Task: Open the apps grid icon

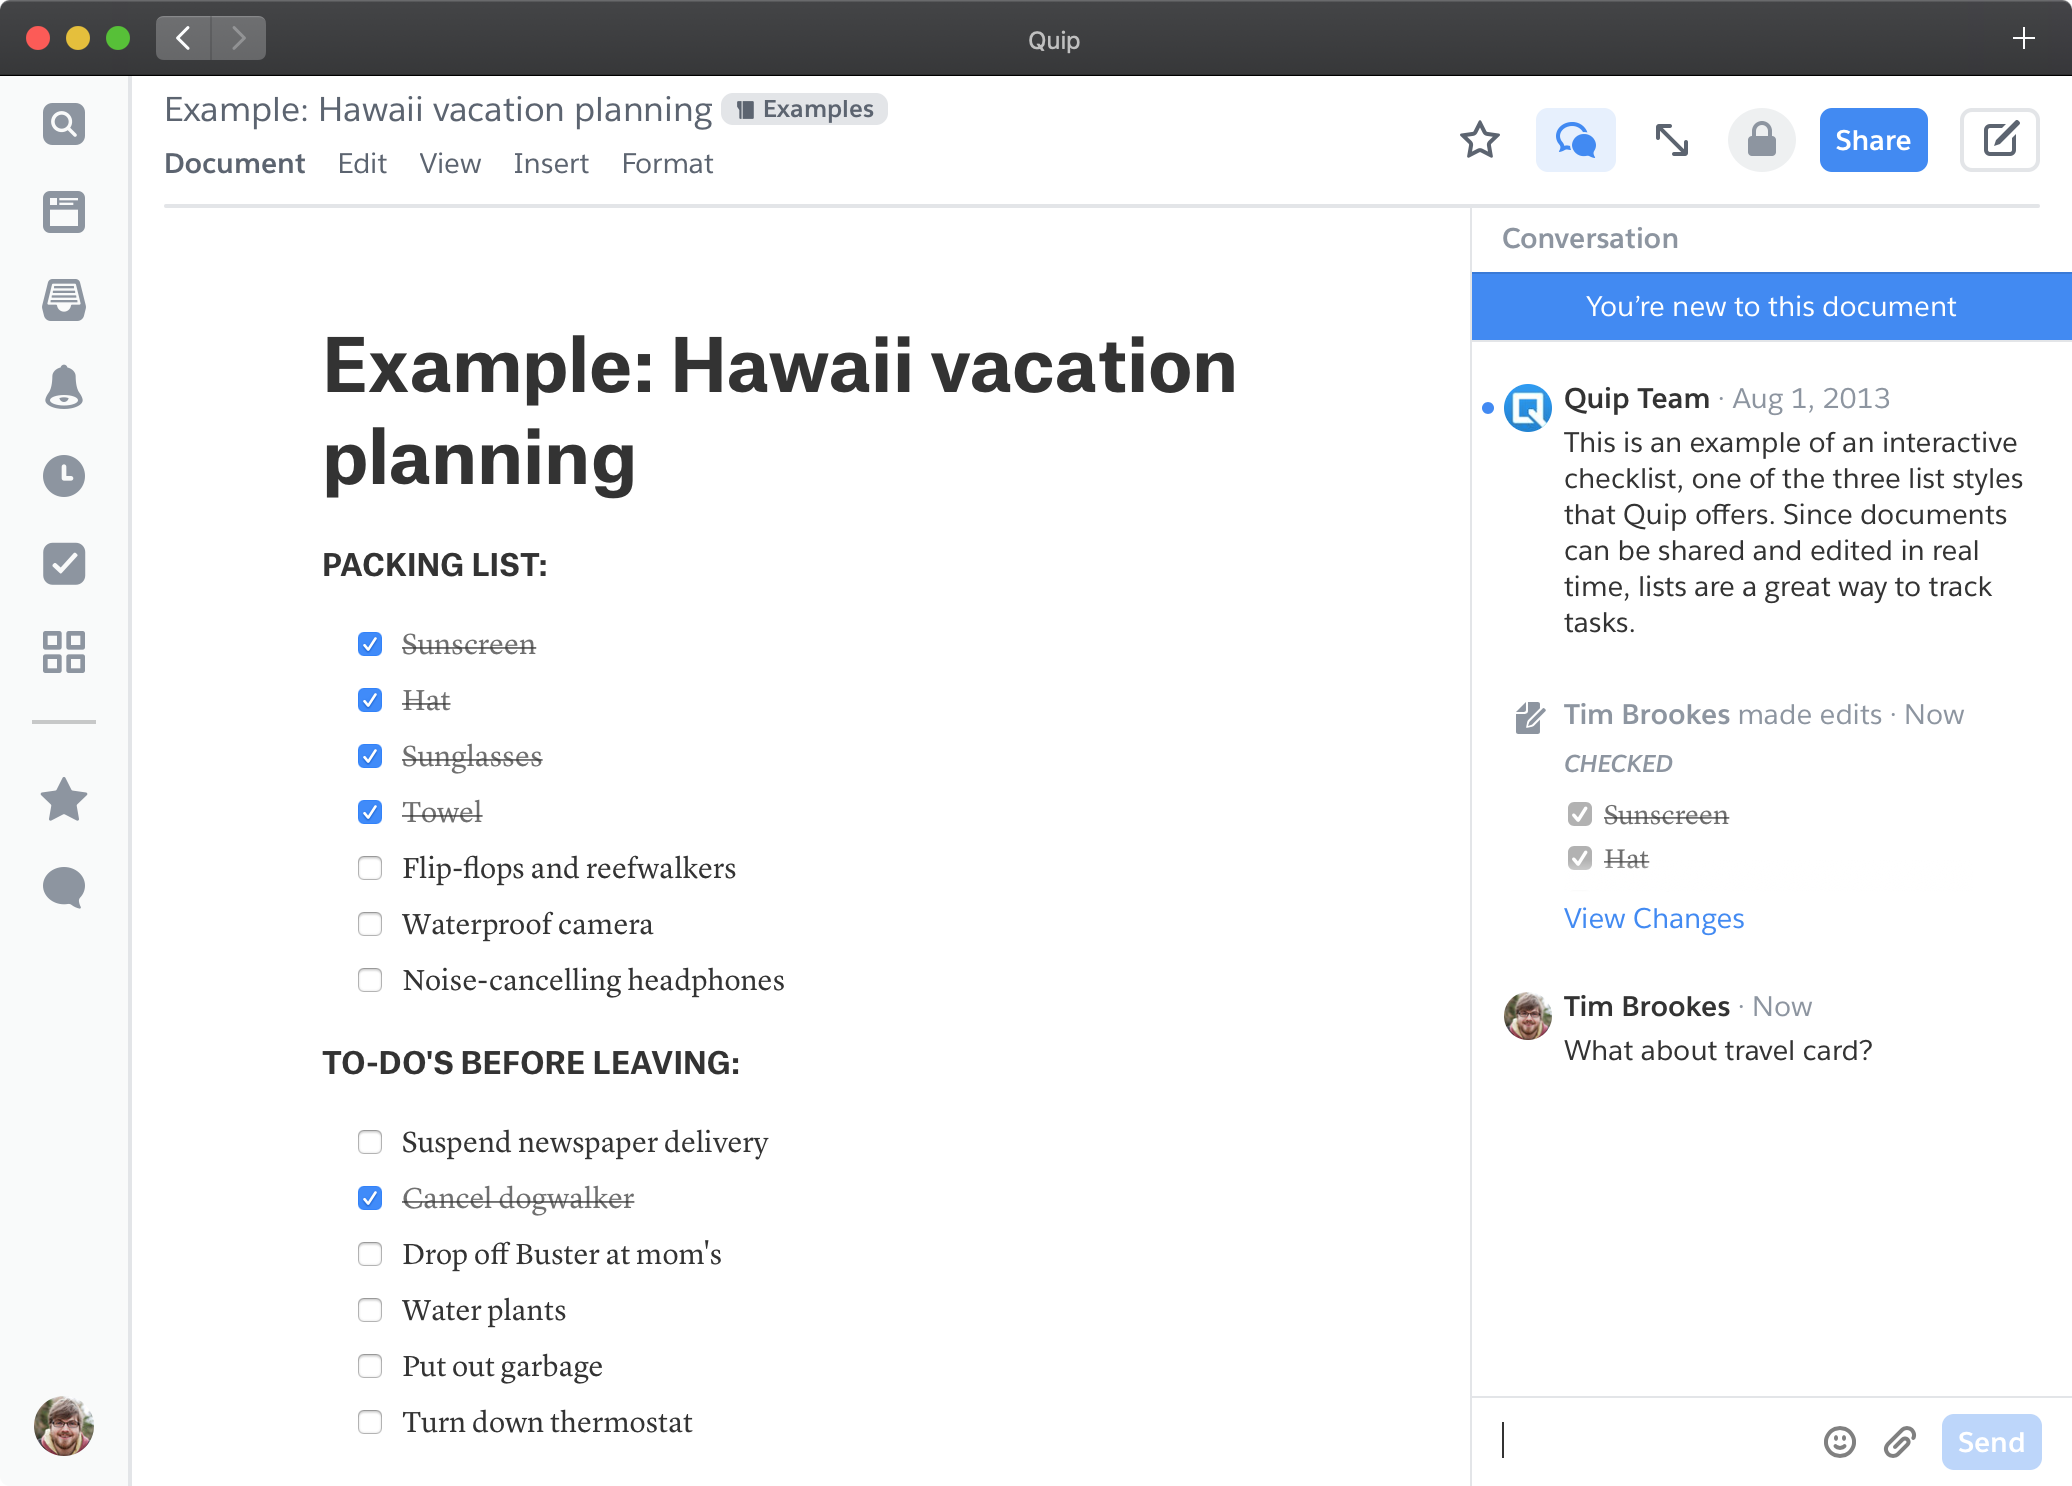Action: 64,652
